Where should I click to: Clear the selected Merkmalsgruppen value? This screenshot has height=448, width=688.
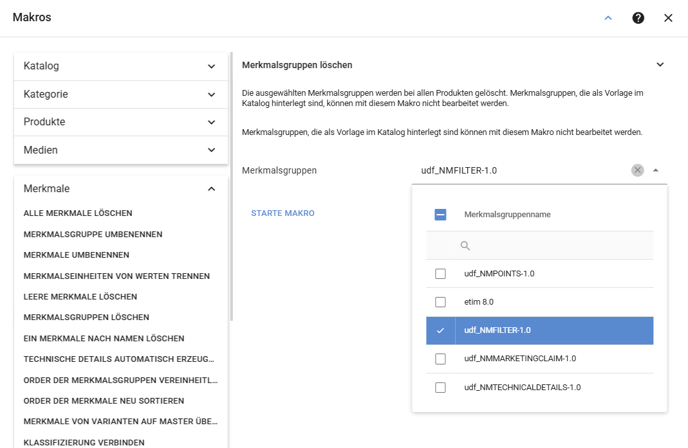(x=638, y=170)
